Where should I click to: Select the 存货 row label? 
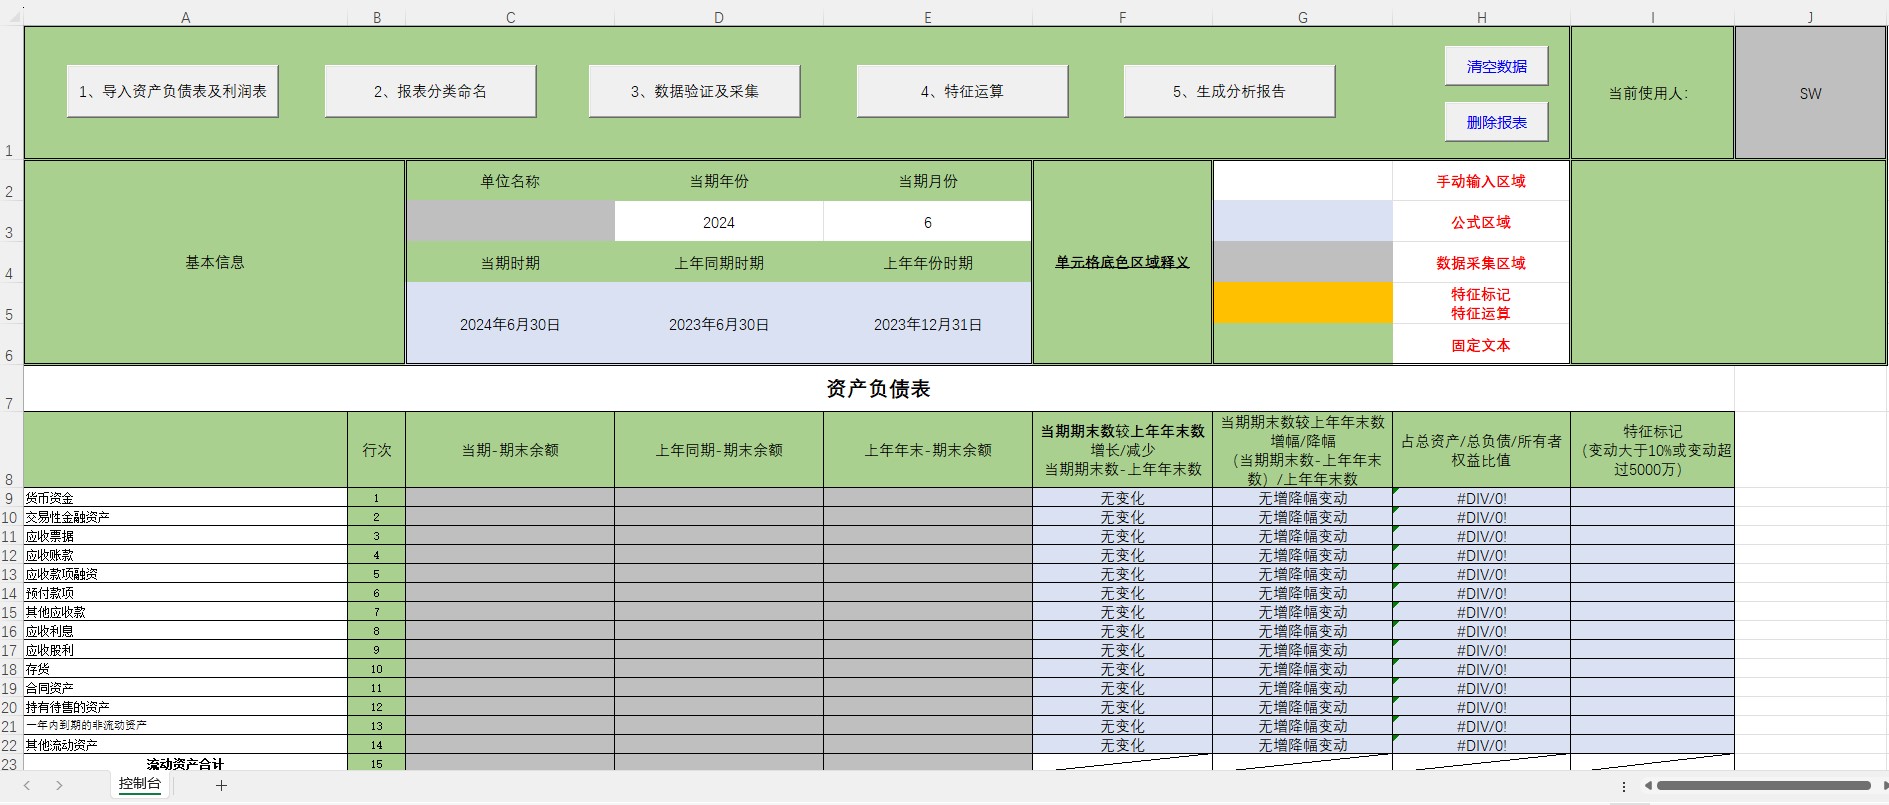[x=185, y=669]
